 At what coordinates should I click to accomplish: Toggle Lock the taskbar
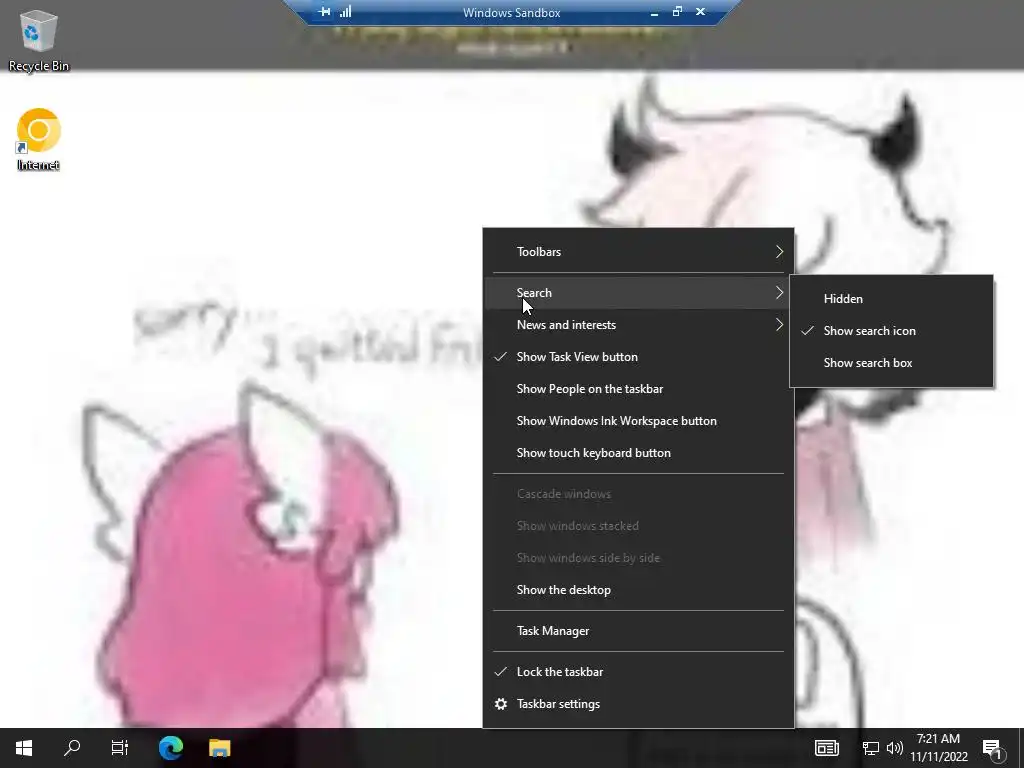(x=638, y=671)
